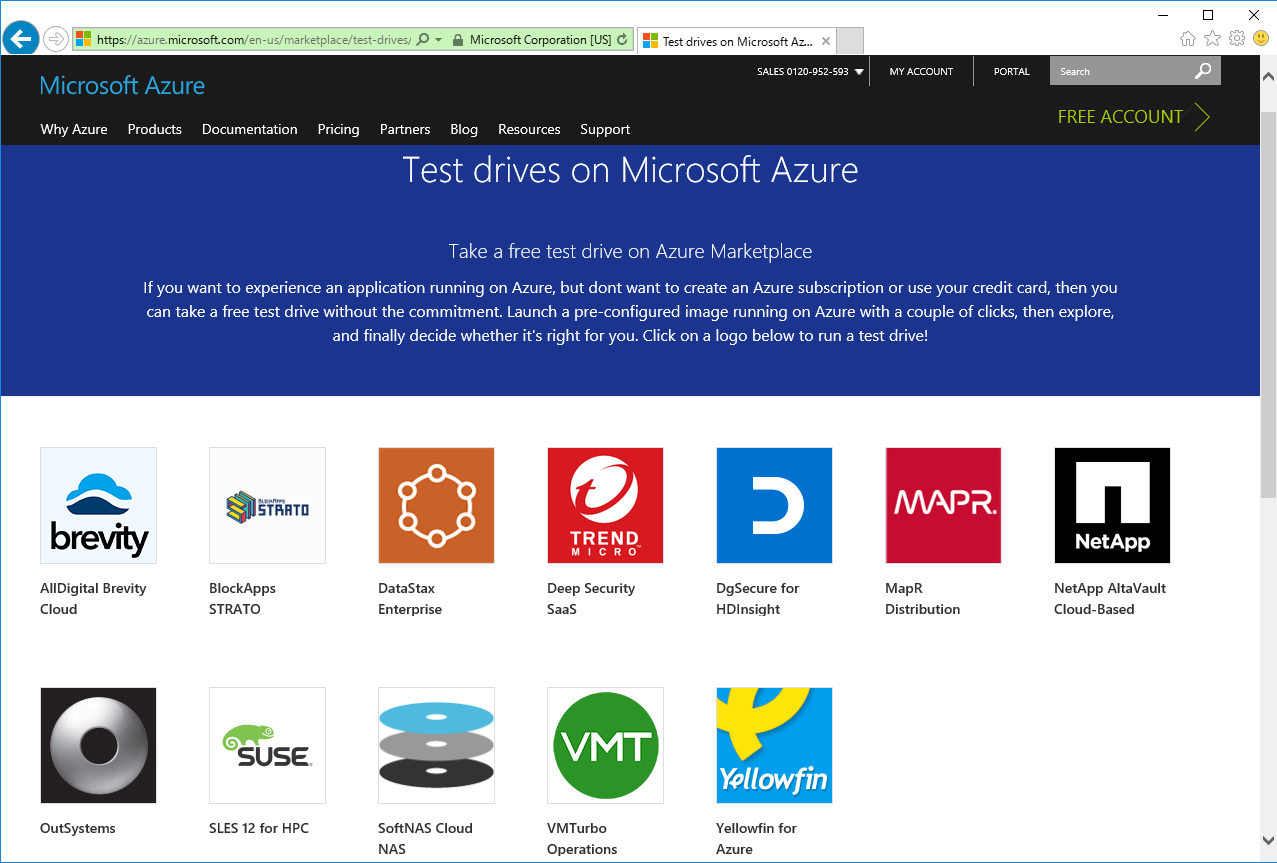Select the DataStax Enterprise logo
Screen dimensions: 1277x863
[435, 505]
